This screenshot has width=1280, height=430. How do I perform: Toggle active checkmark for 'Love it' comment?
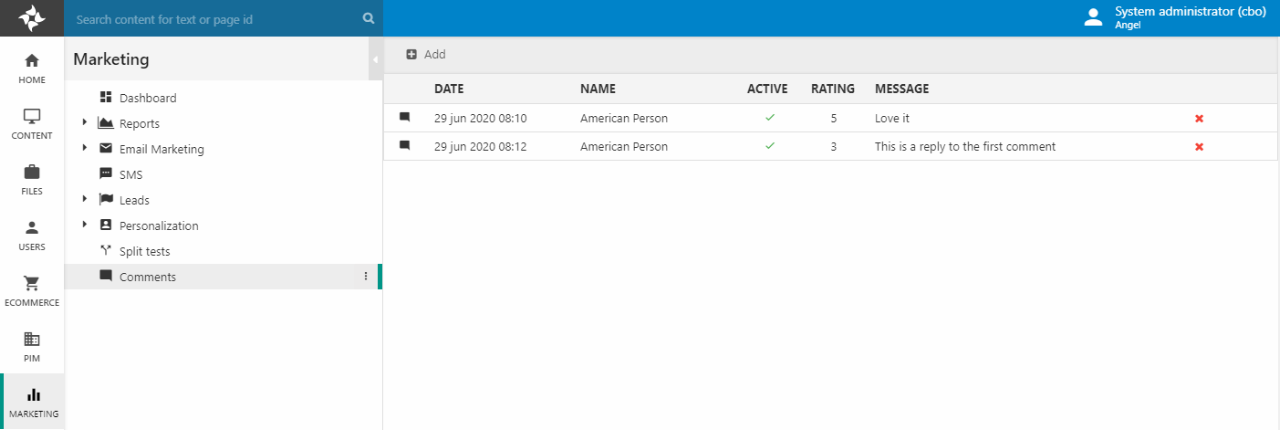769,118
